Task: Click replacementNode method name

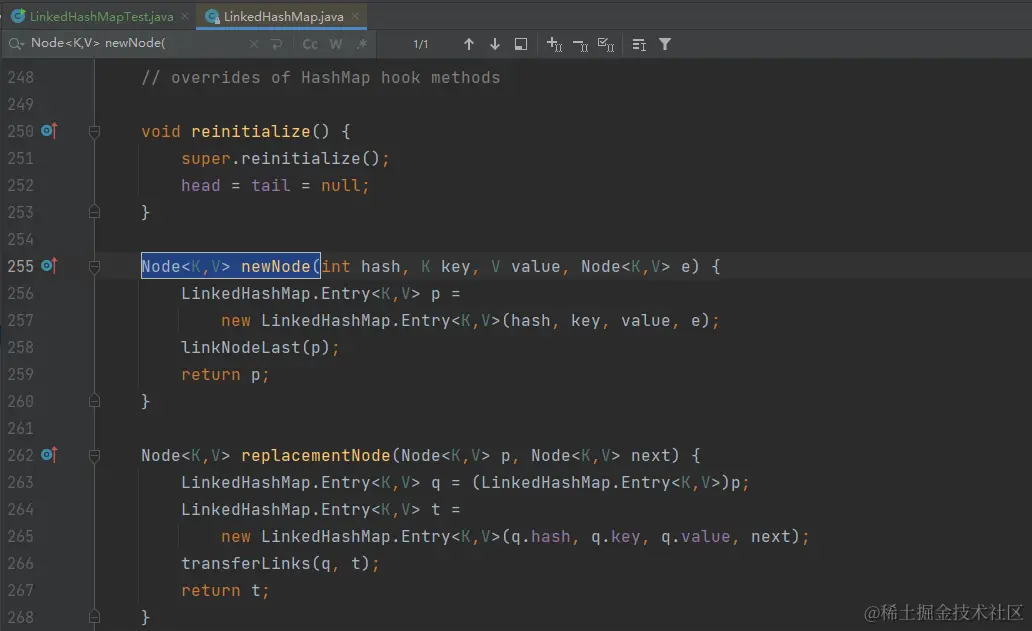Action: tap(315, 455)
